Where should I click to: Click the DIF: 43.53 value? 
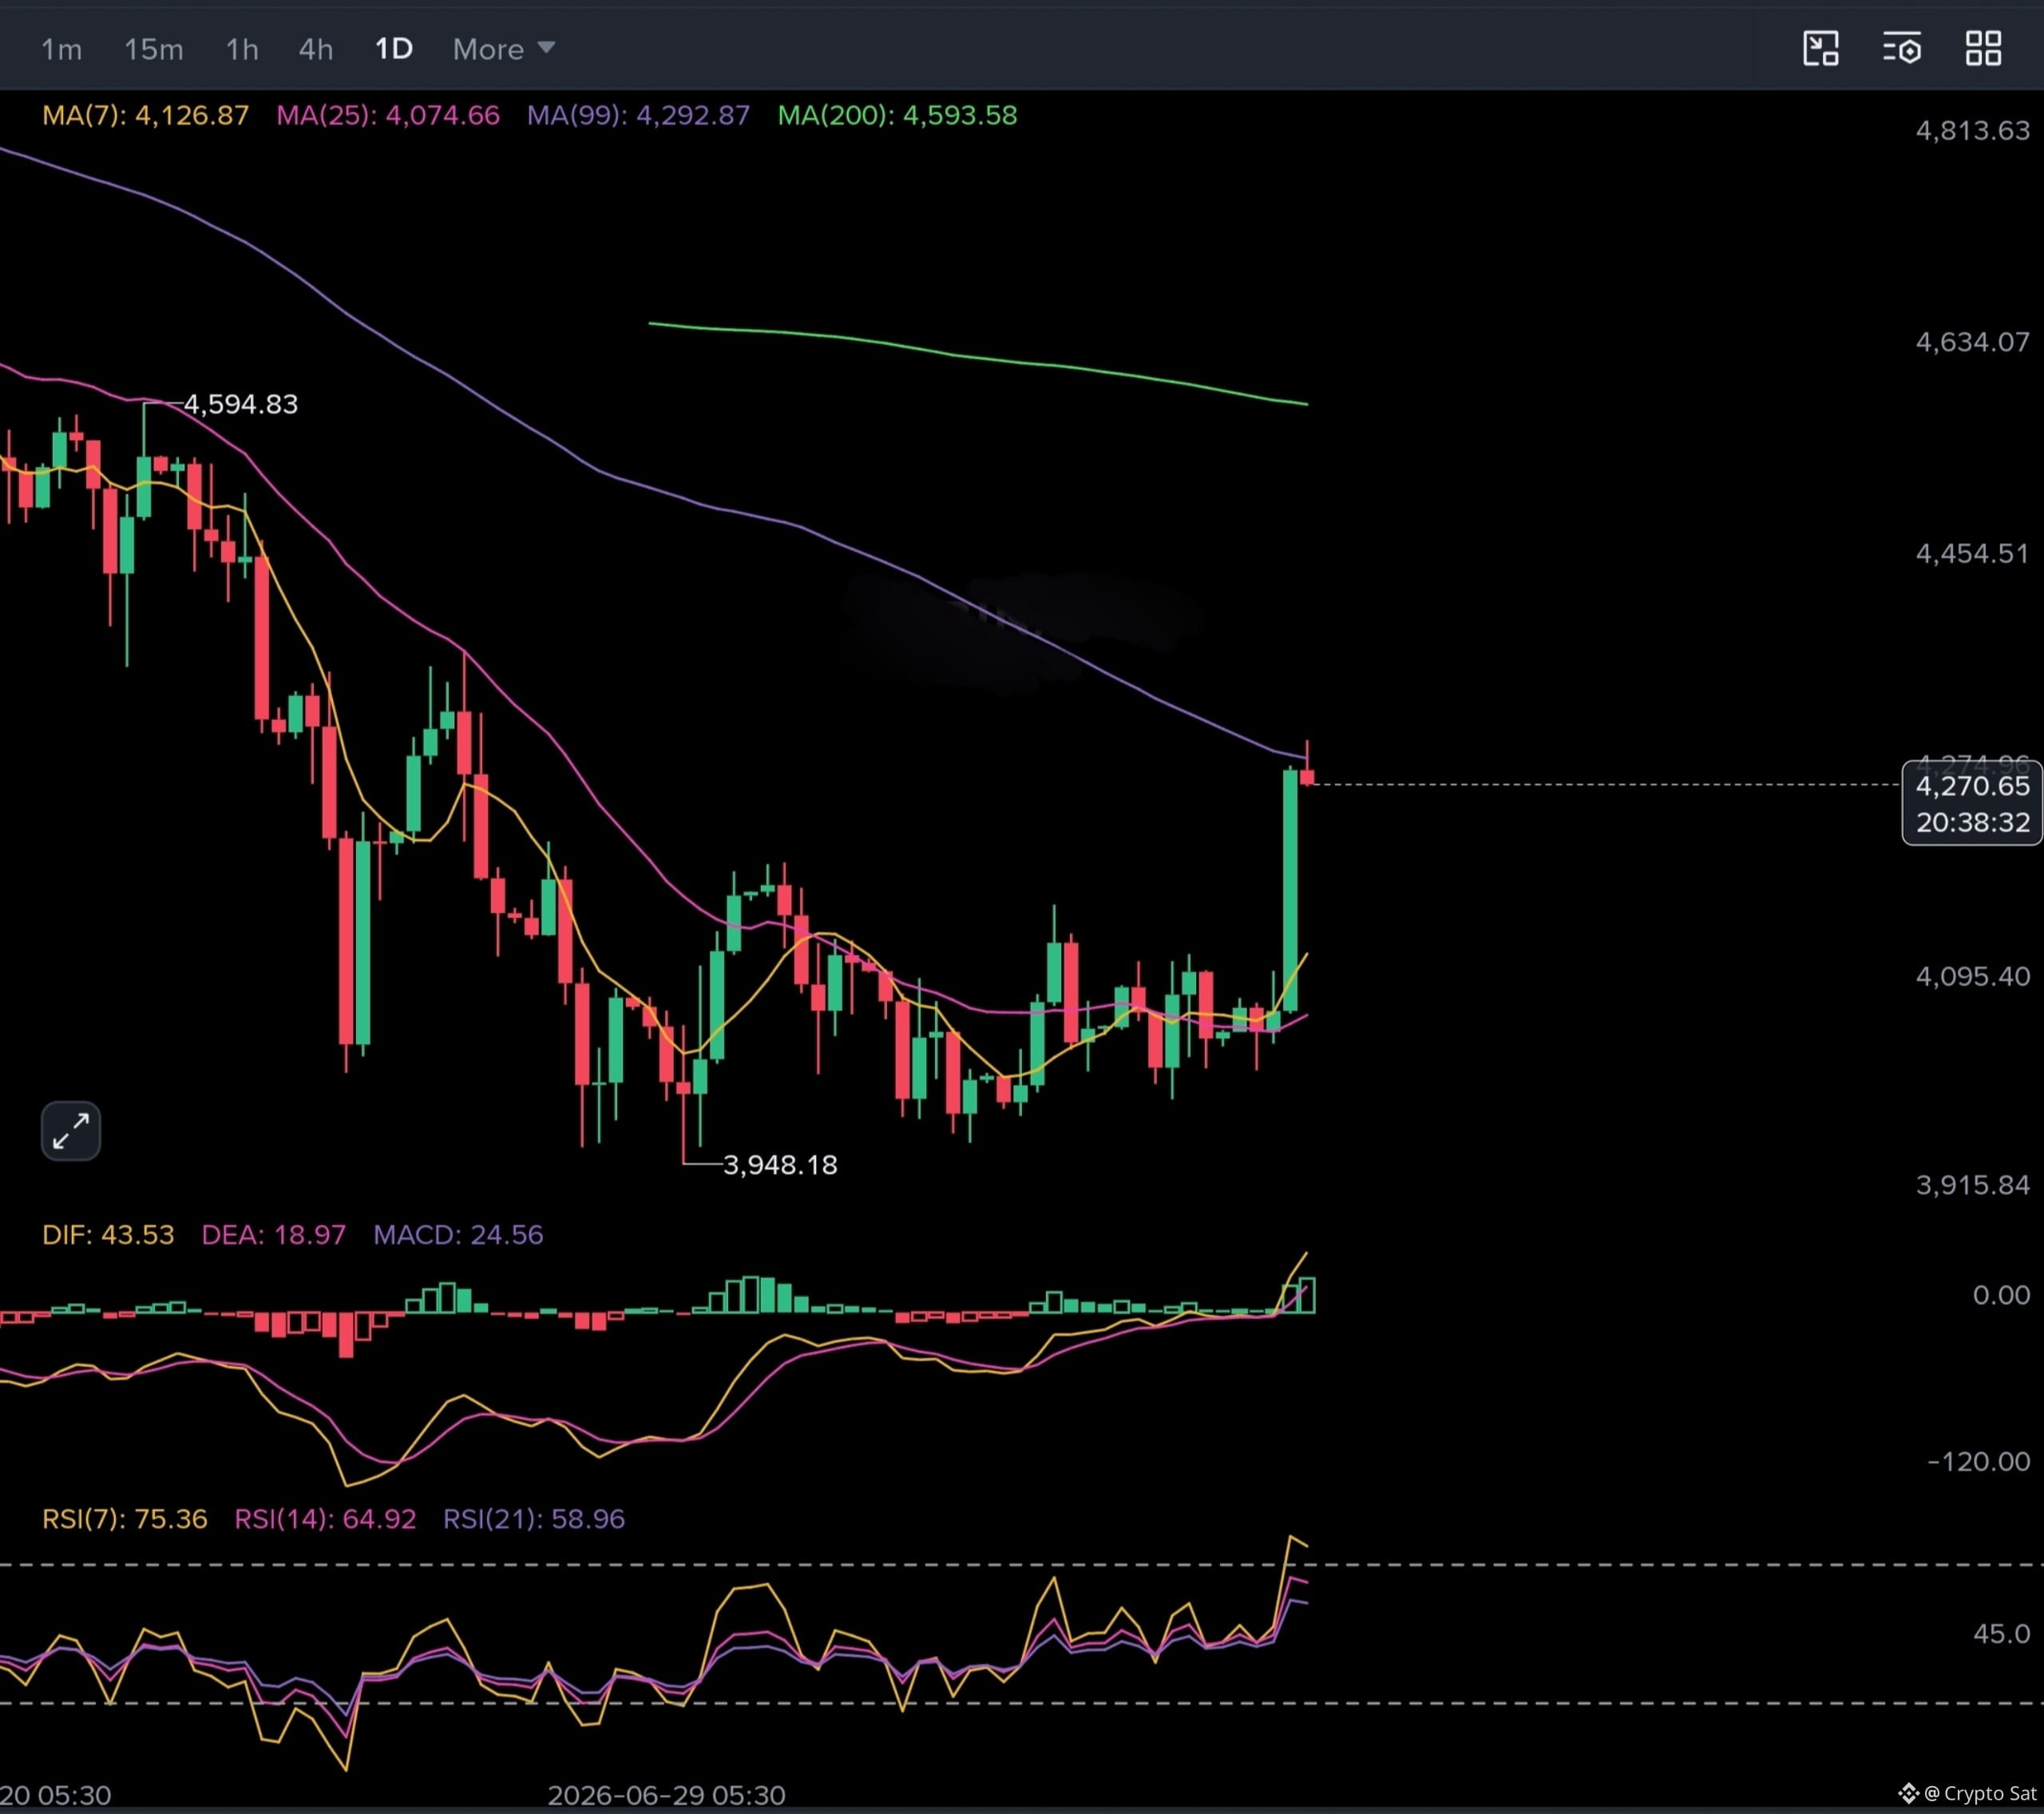[x=108, y=1234]
